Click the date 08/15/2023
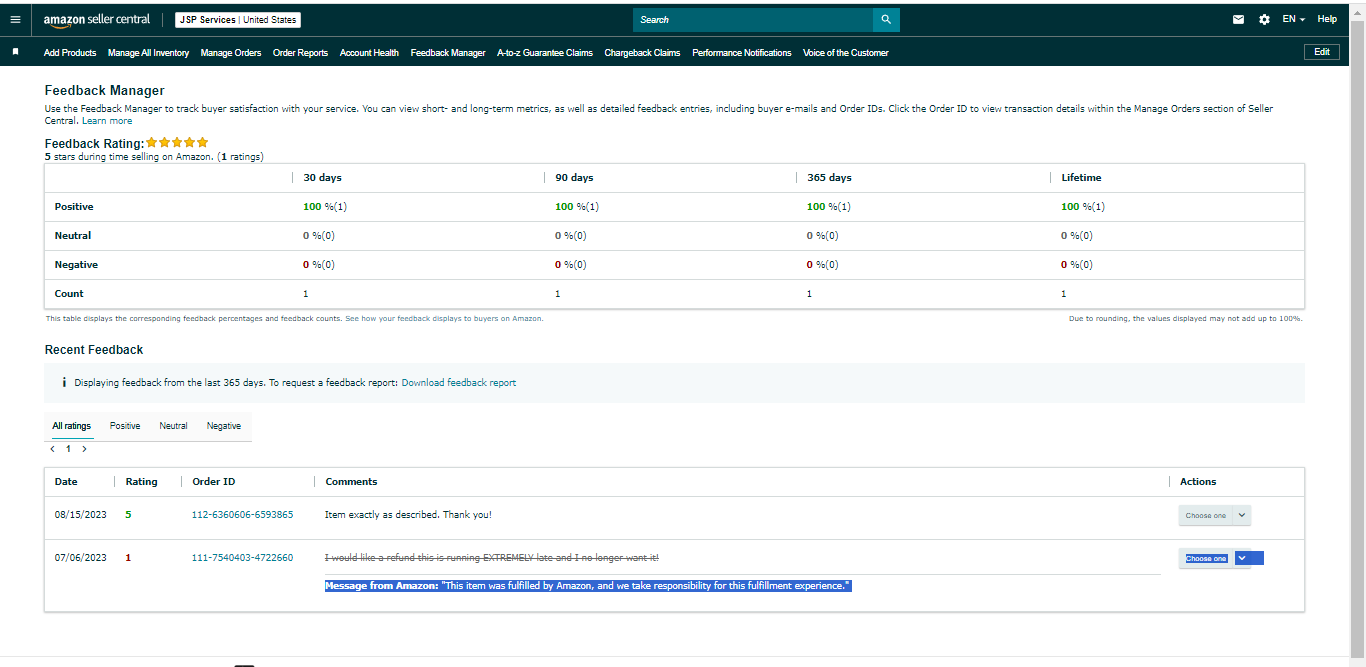 click(x=80, y=515)
